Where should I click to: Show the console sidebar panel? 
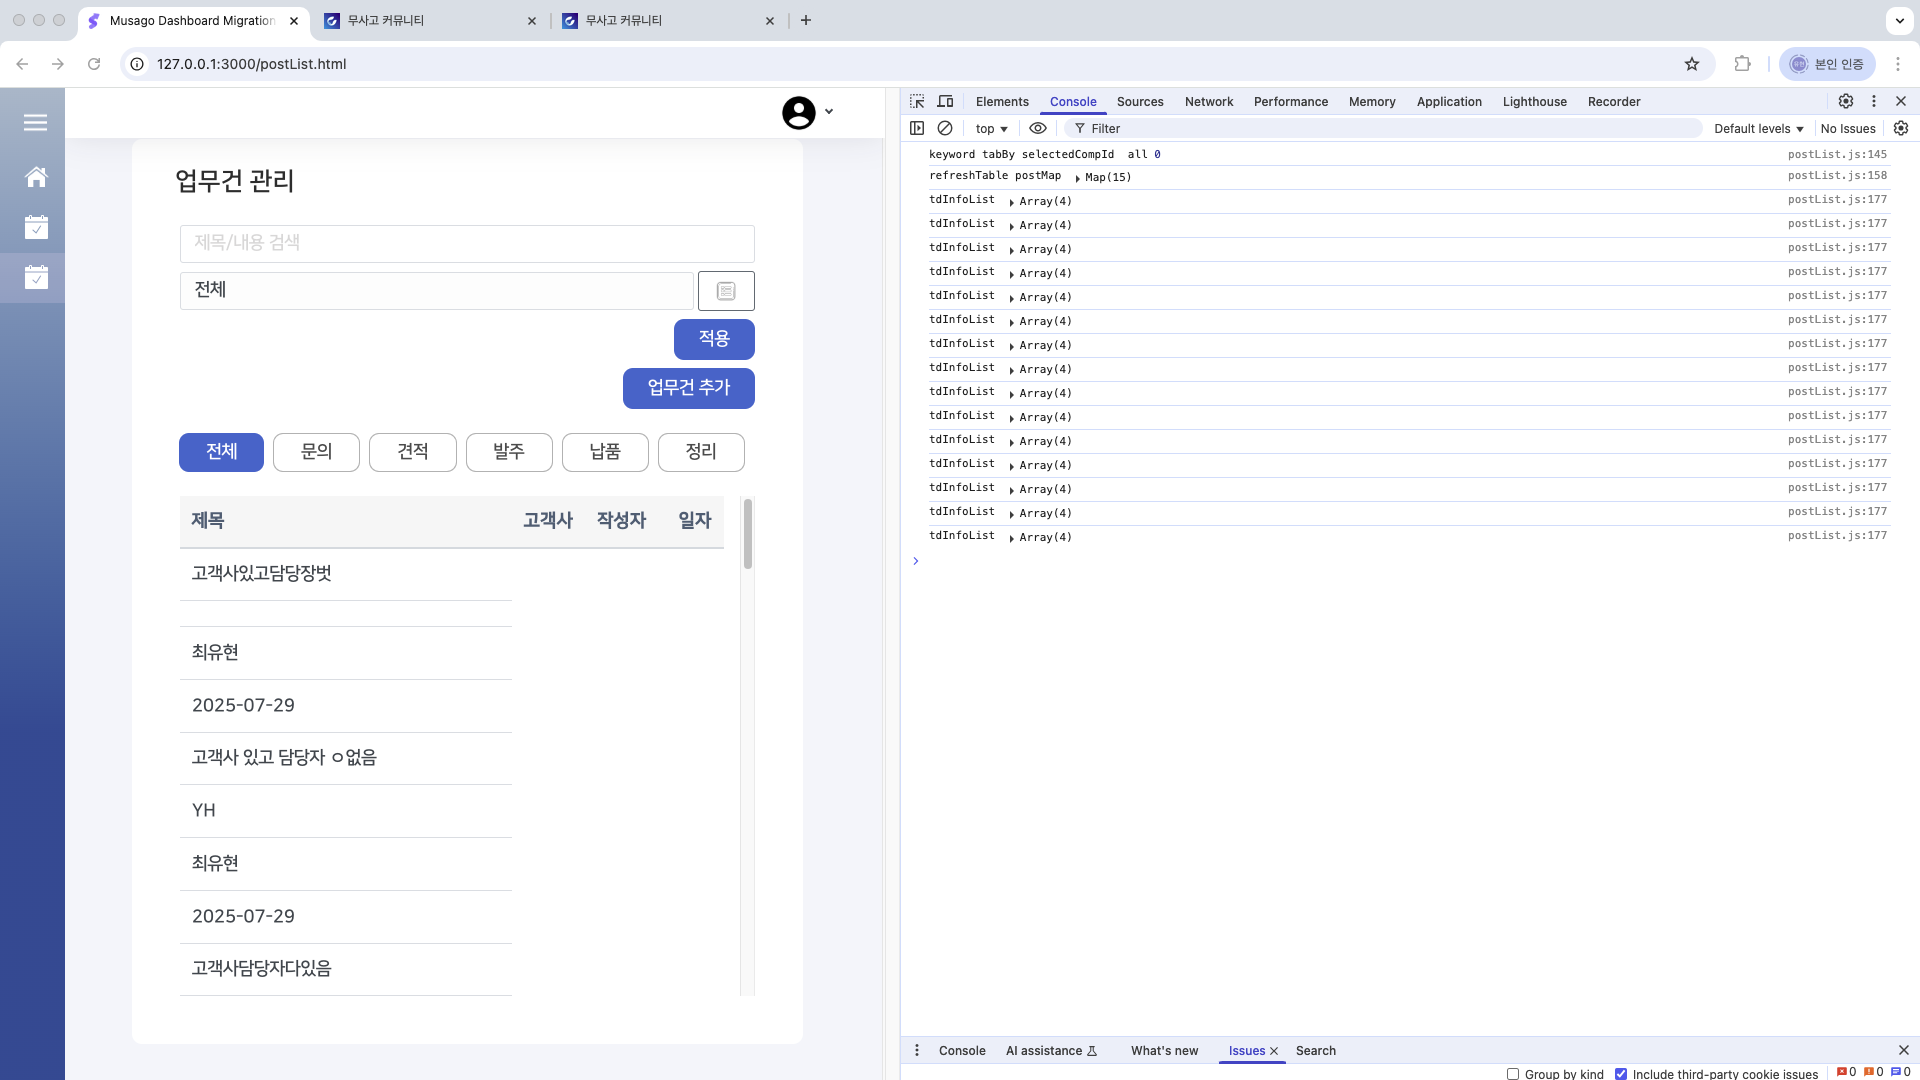[916, 128]
